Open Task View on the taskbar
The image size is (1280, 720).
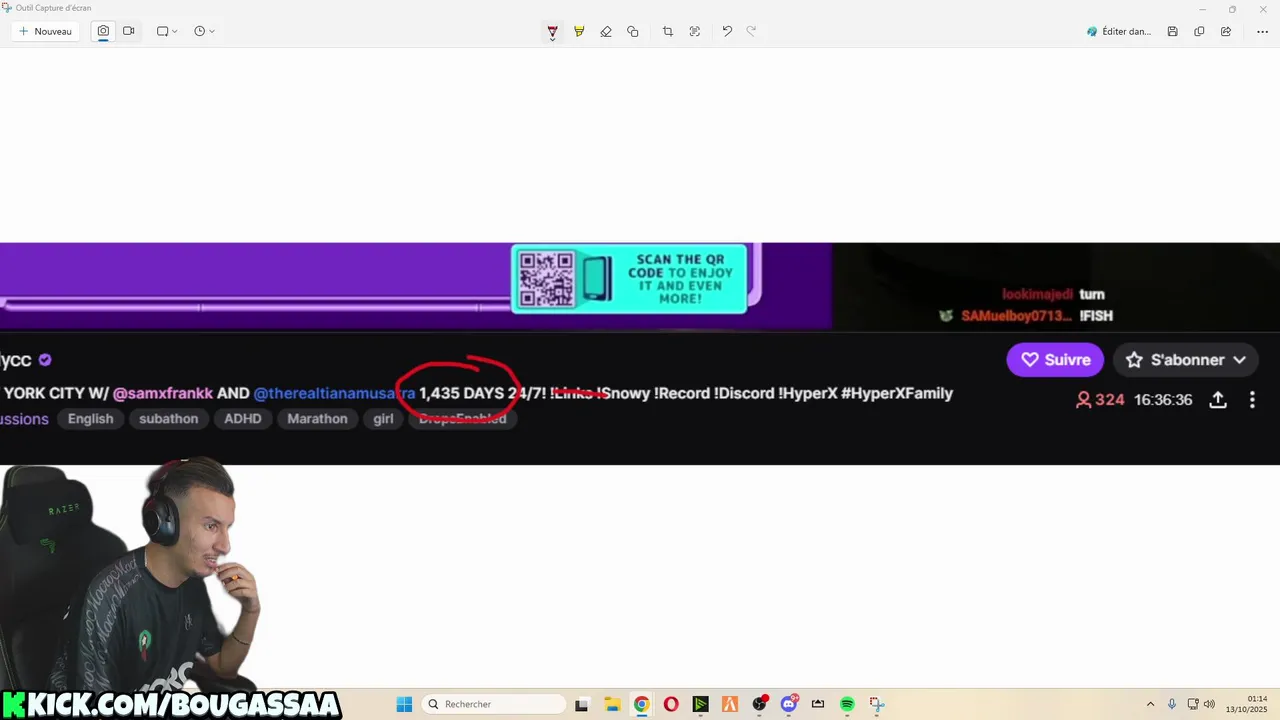582,704
